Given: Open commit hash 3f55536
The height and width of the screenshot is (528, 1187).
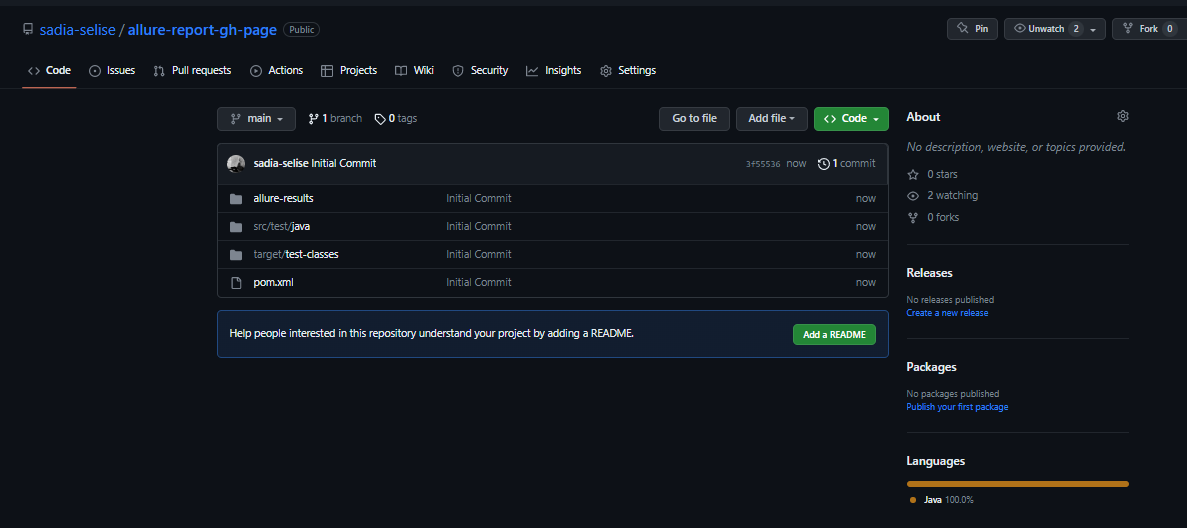Looking at the screenshot, I should pos(763,164).
